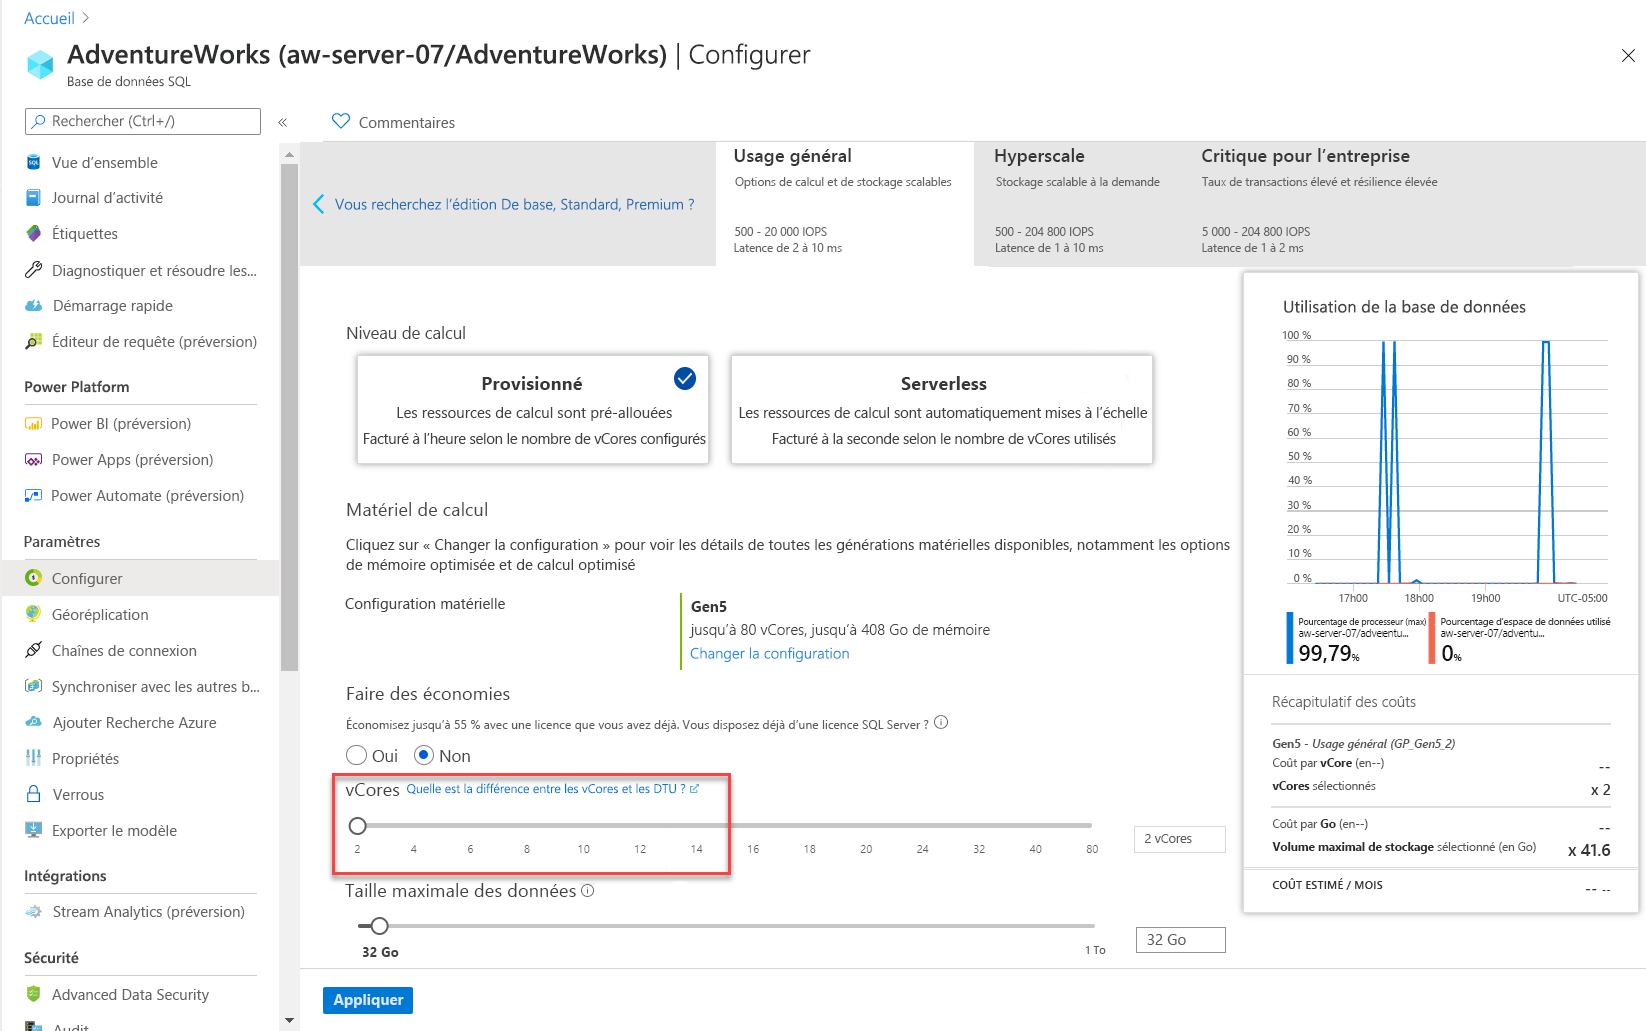Click the Configurer green icon
This screenshot has height=1031, width=1646.
pyautogui.click(x=33, y=578)
